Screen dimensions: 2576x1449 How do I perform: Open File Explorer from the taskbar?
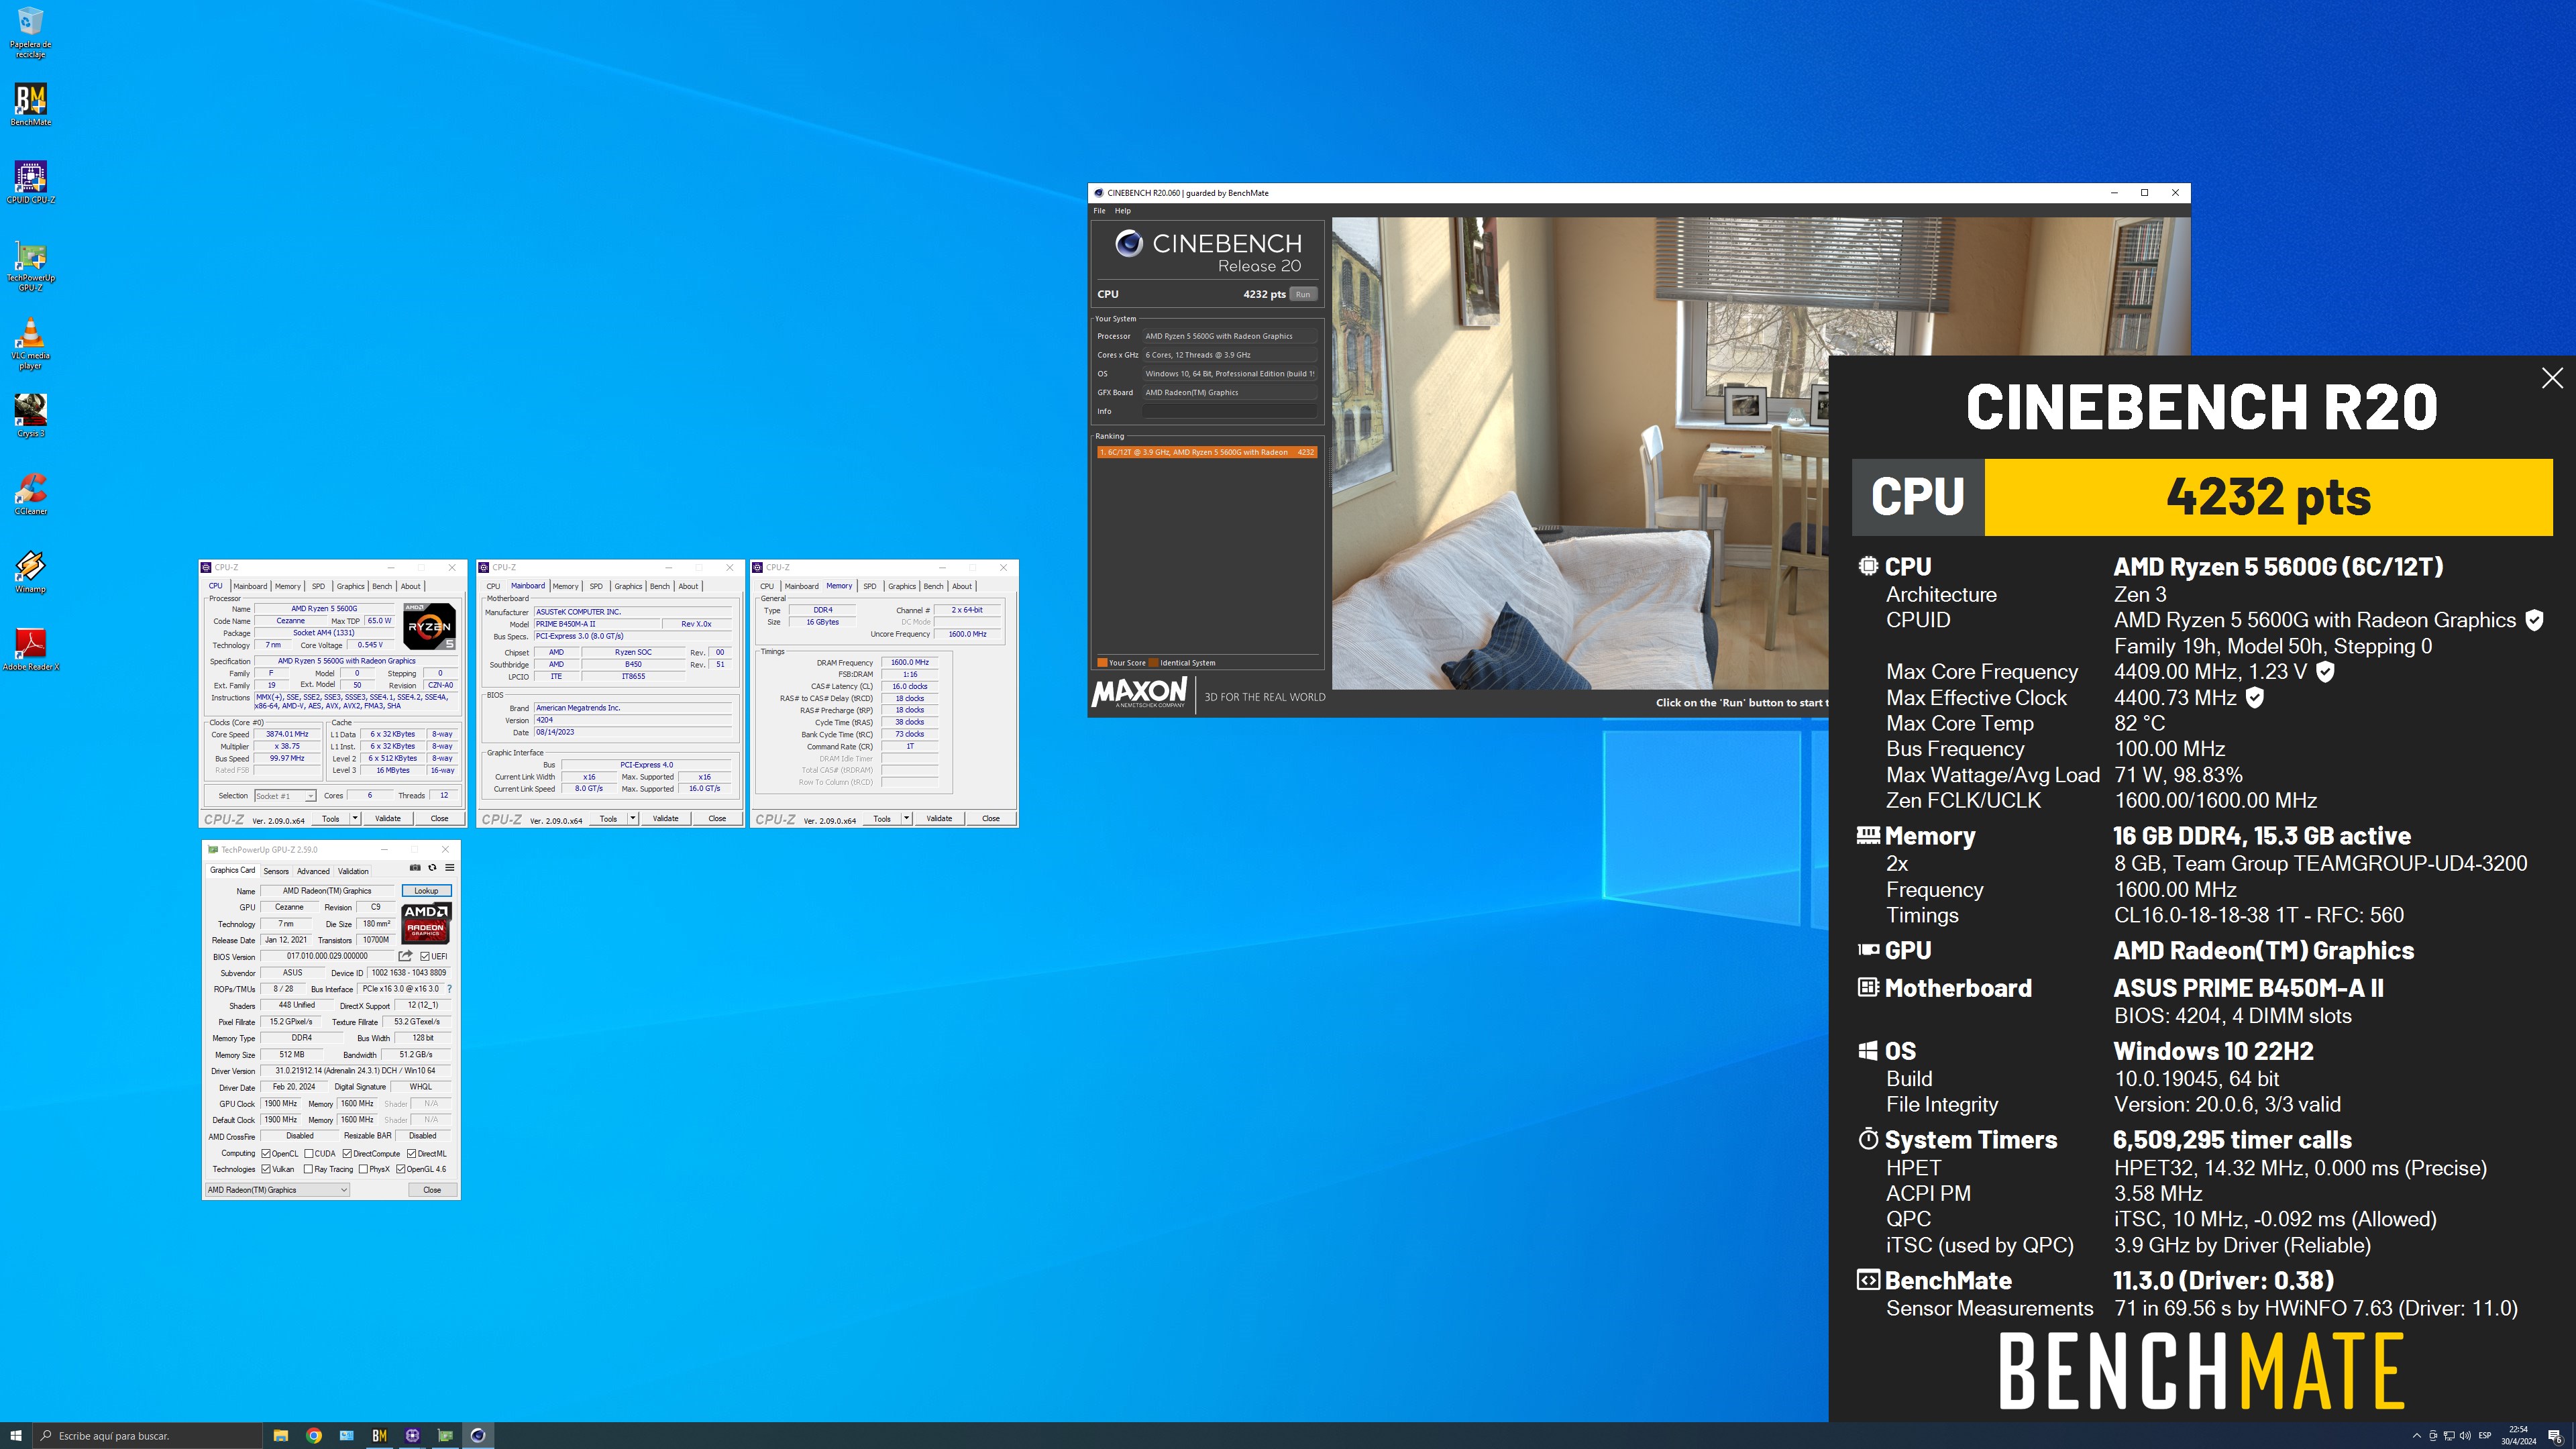281,1436
